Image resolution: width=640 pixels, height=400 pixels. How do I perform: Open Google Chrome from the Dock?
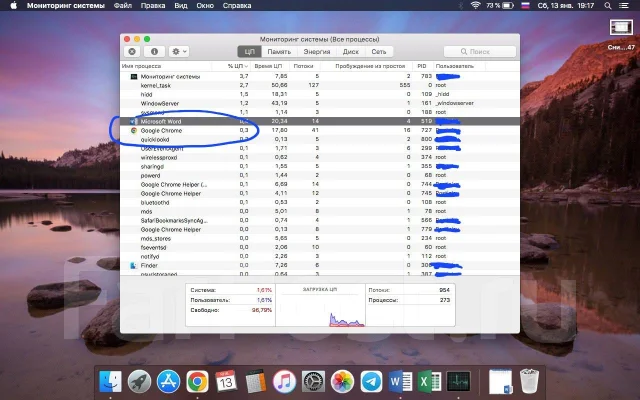point(197,382)
